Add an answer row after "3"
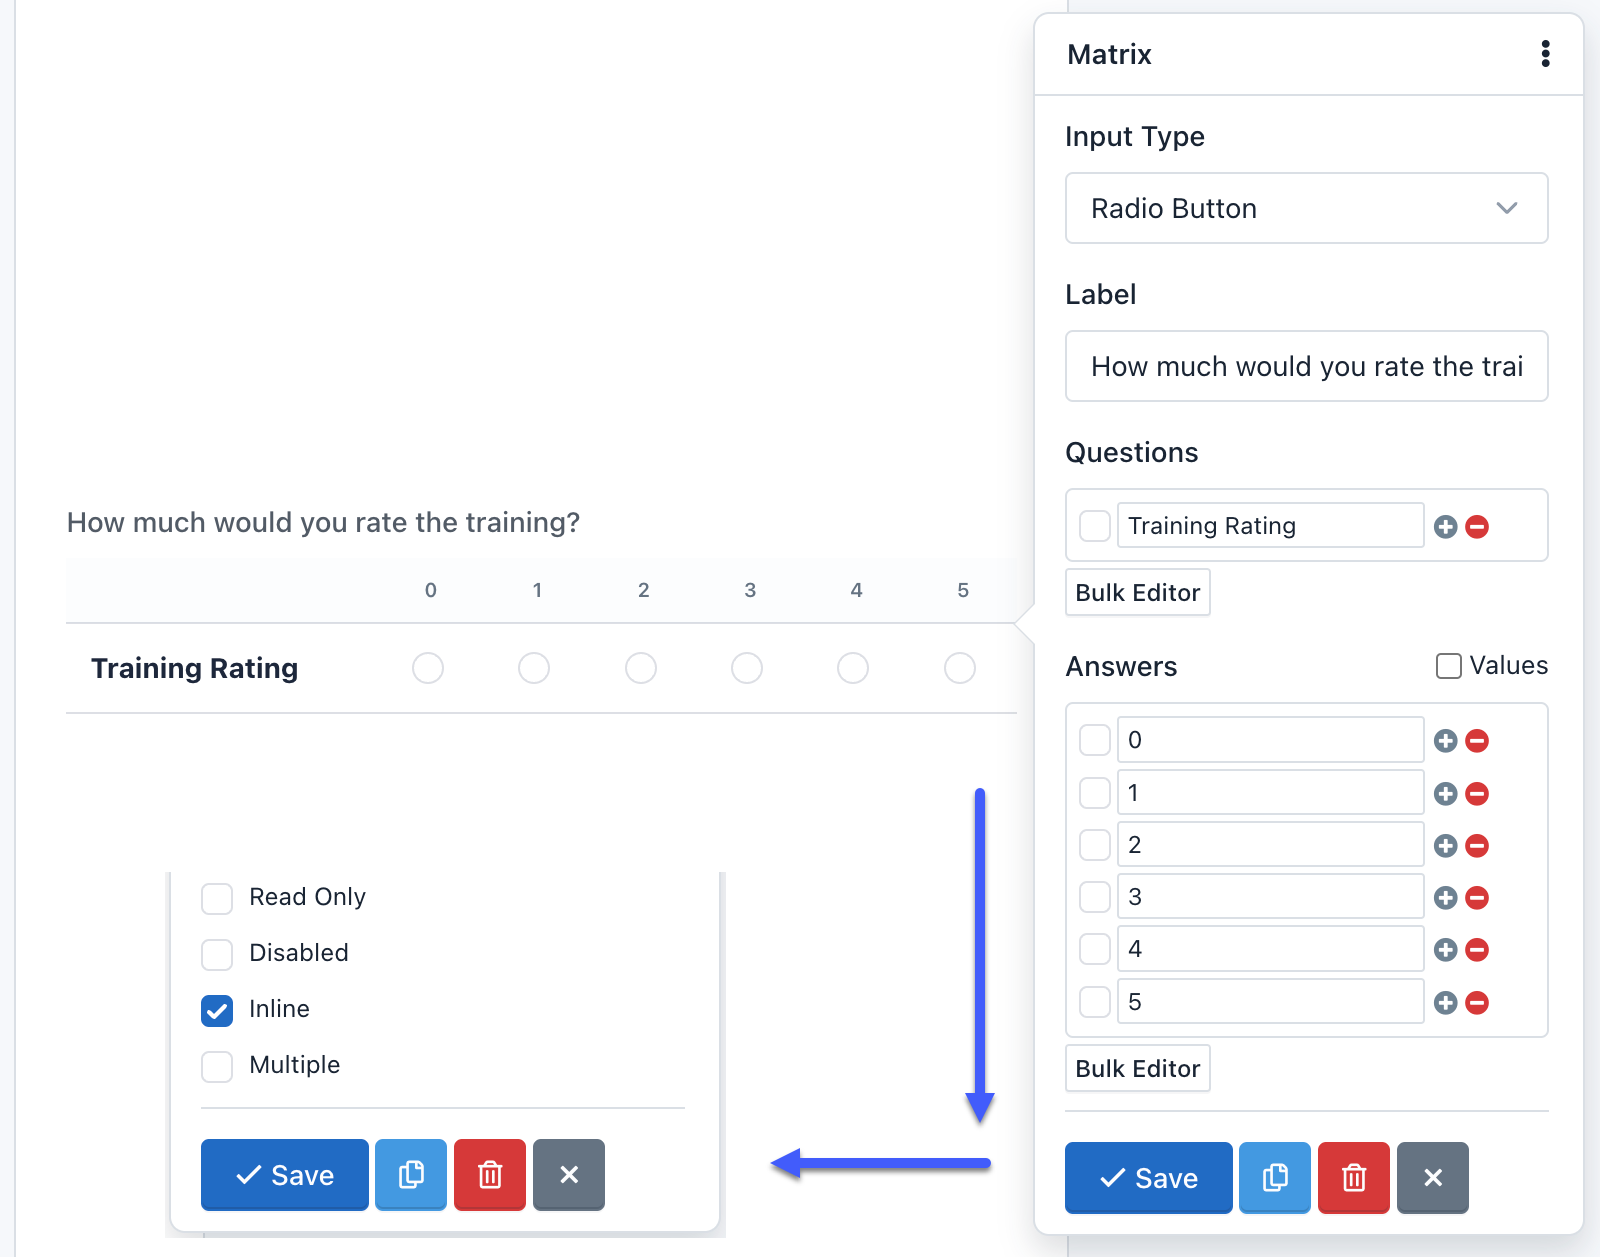 [1444, 897]
